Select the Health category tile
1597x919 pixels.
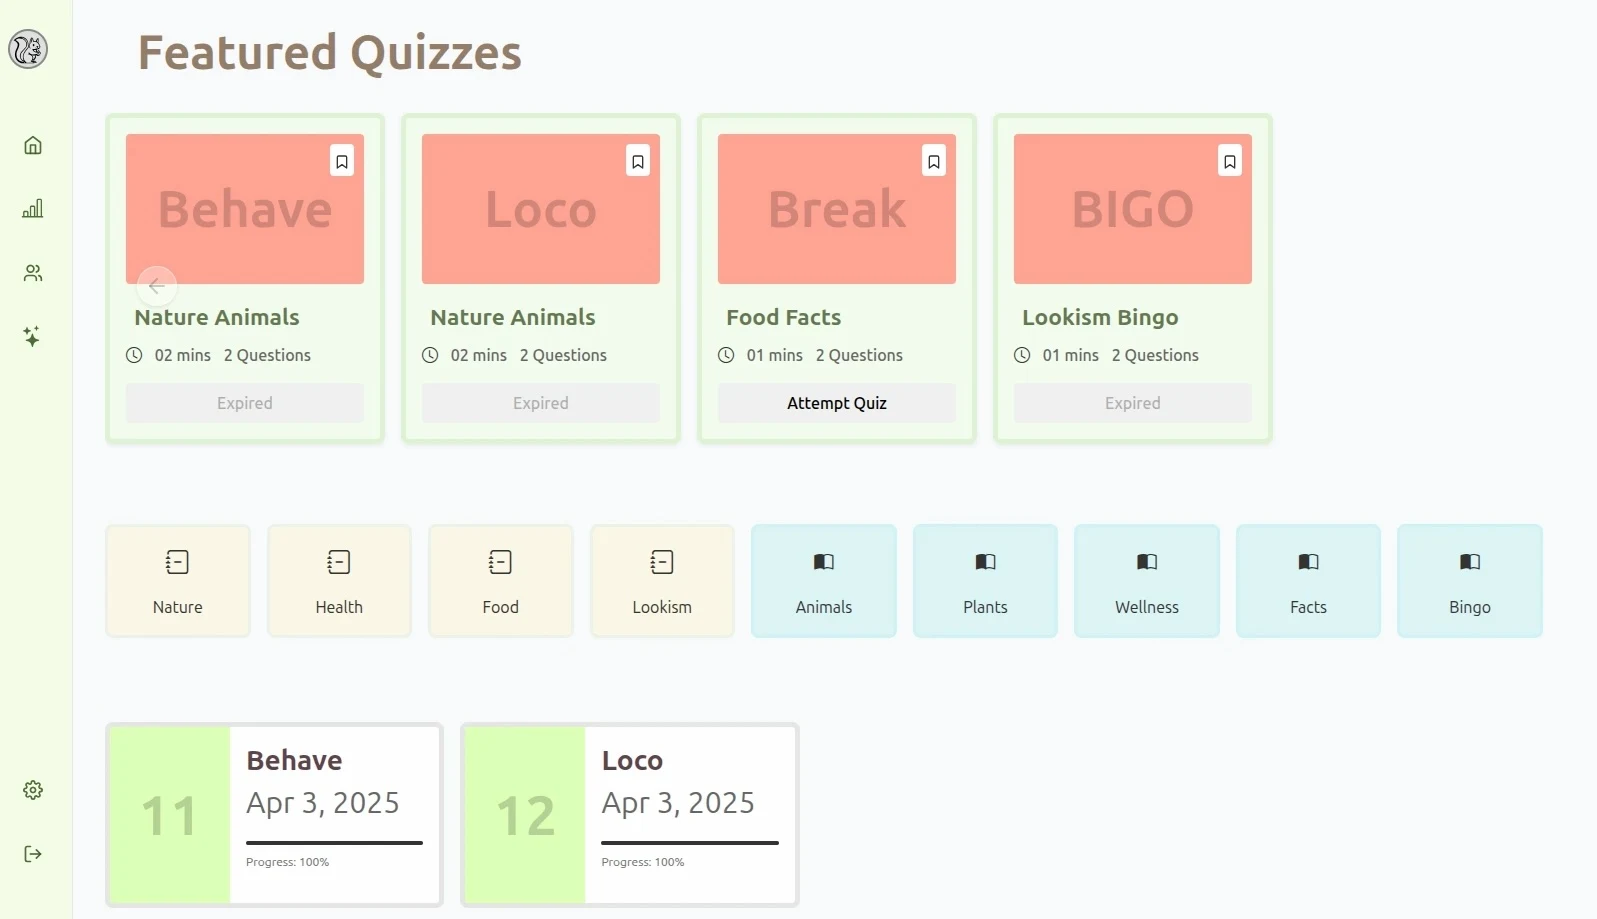pyautogui.click(x=339, y=581)
